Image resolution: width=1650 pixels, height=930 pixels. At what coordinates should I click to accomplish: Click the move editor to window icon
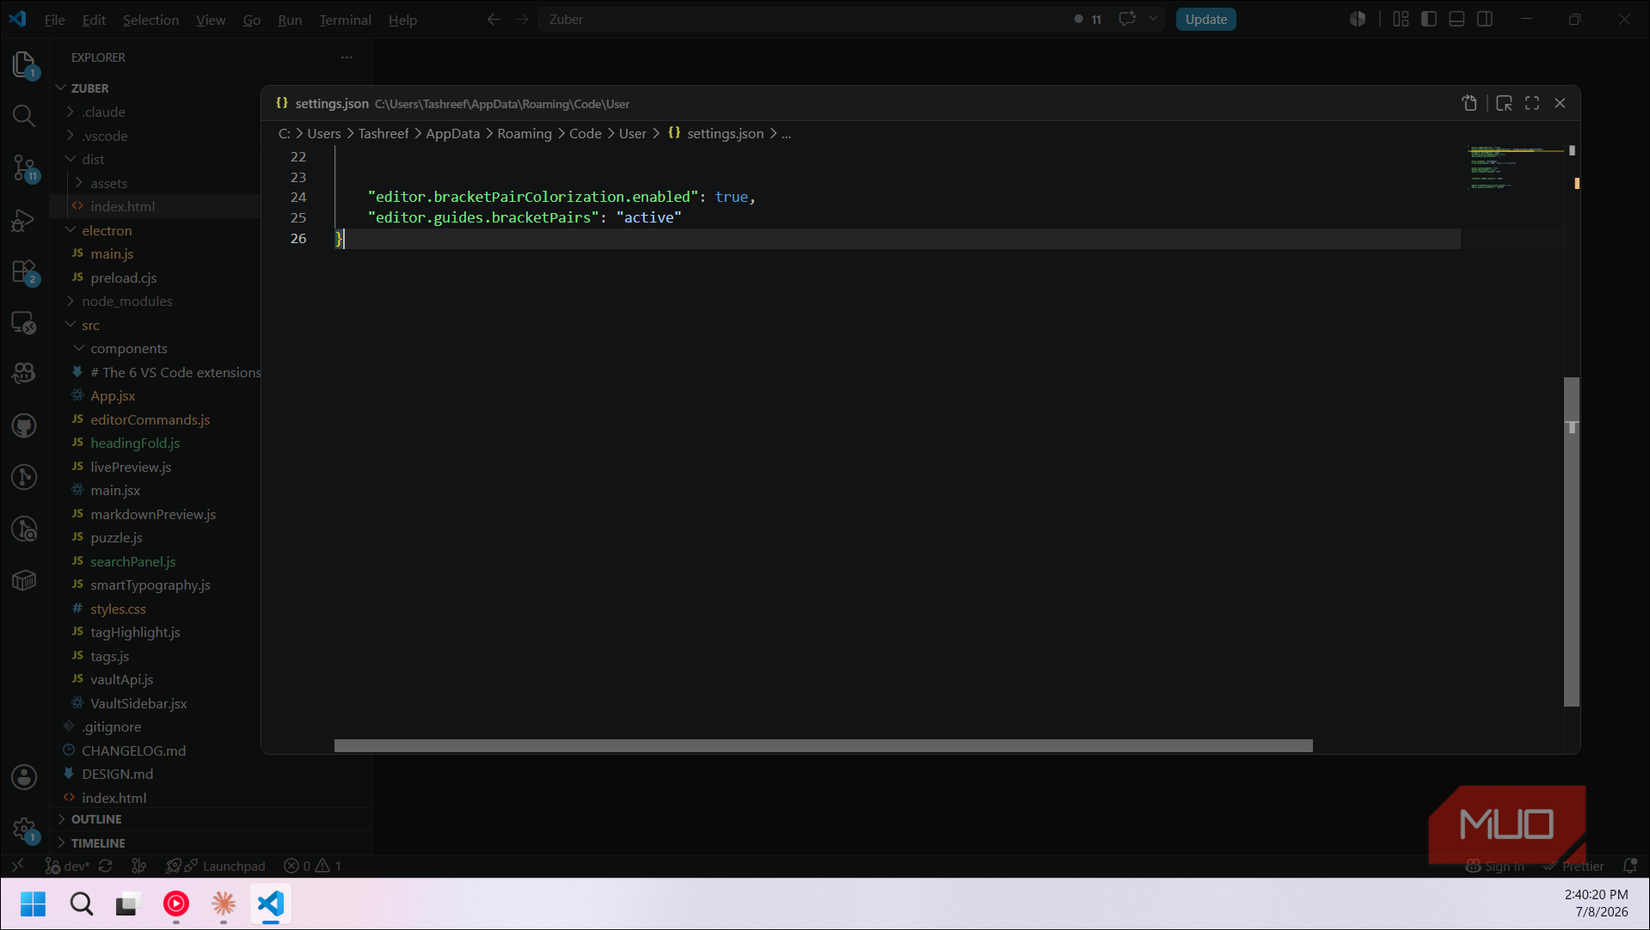[1504, 103]
